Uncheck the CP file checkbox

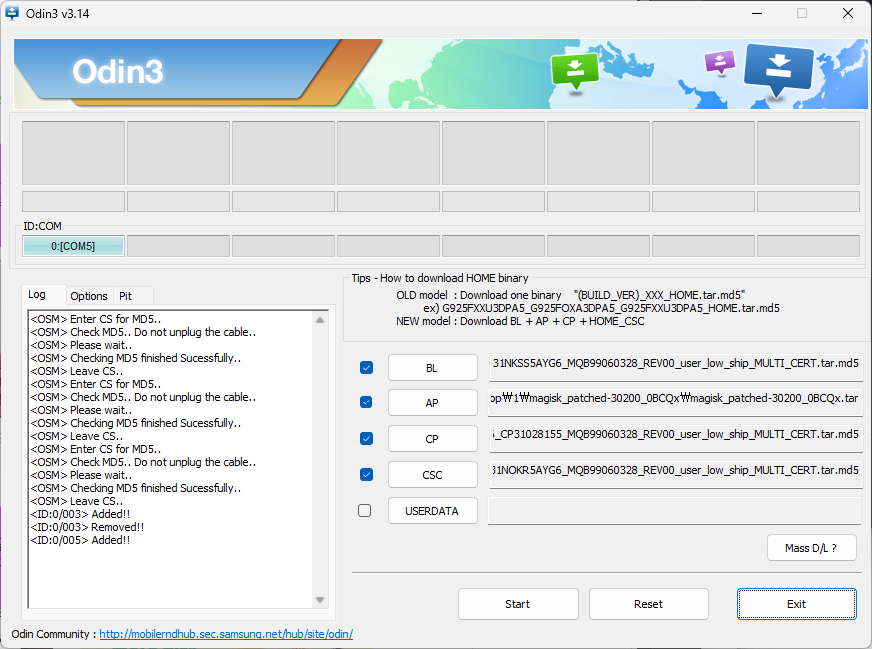(x=366, y=438)
